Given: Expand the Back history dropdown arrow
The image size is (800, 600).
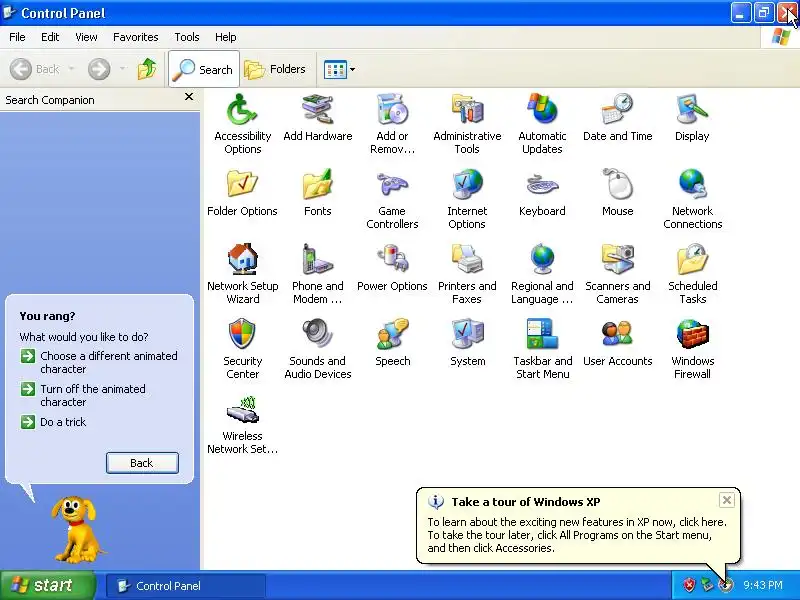Looking at the screenshot, I should click(x=71, y=69).
